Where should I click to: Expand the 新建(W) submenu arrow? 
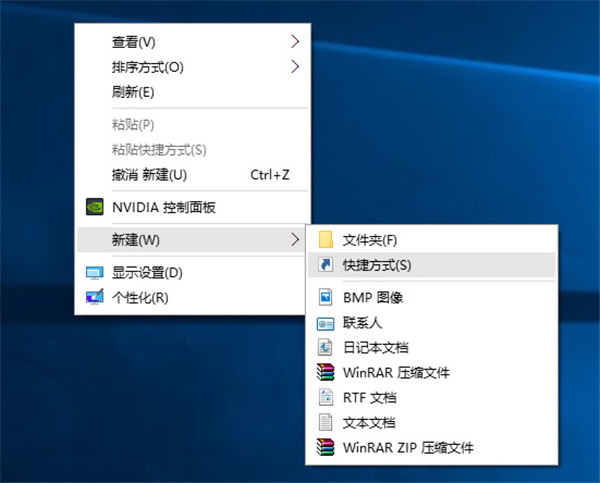tap(295, 240)
